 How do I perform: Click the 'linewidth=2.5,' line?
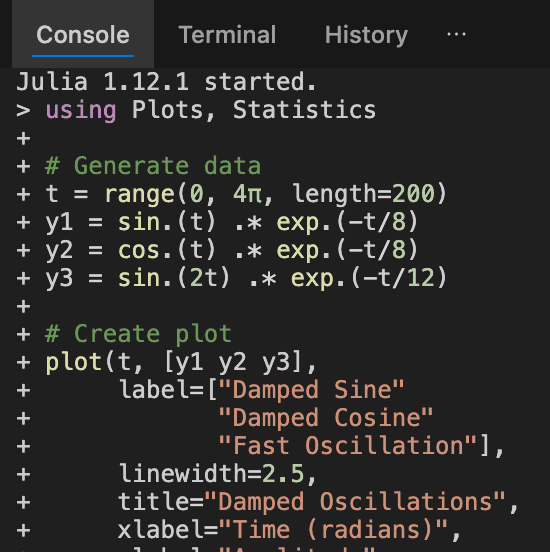coord(218,473)
